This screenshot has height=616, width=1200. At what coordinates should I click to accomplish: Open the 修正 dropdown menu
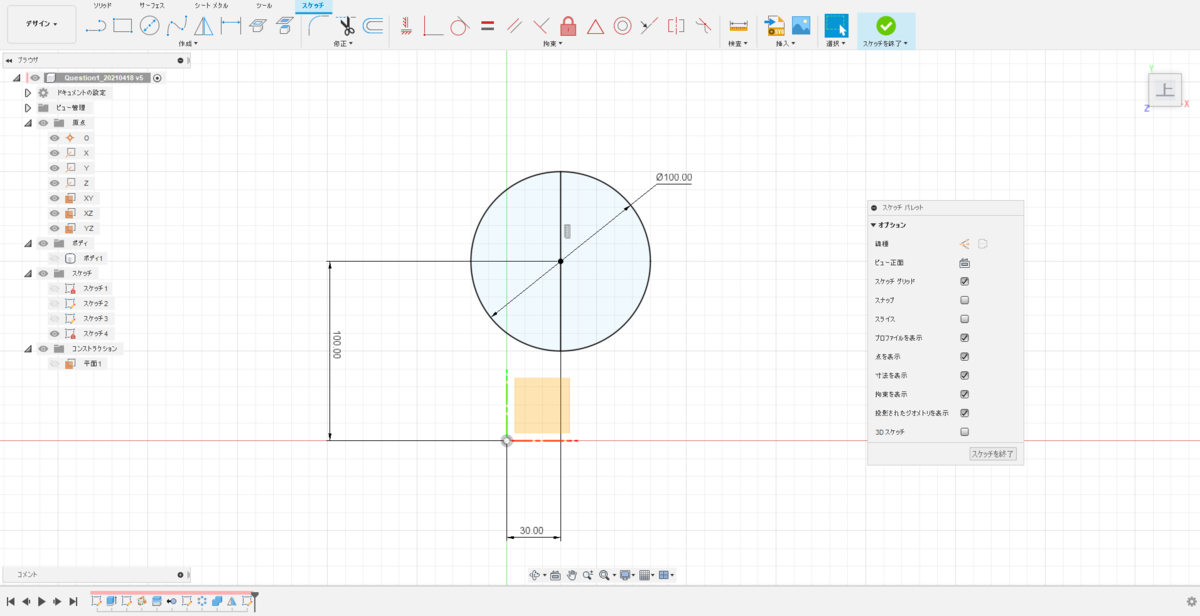(x=345, y=44)
